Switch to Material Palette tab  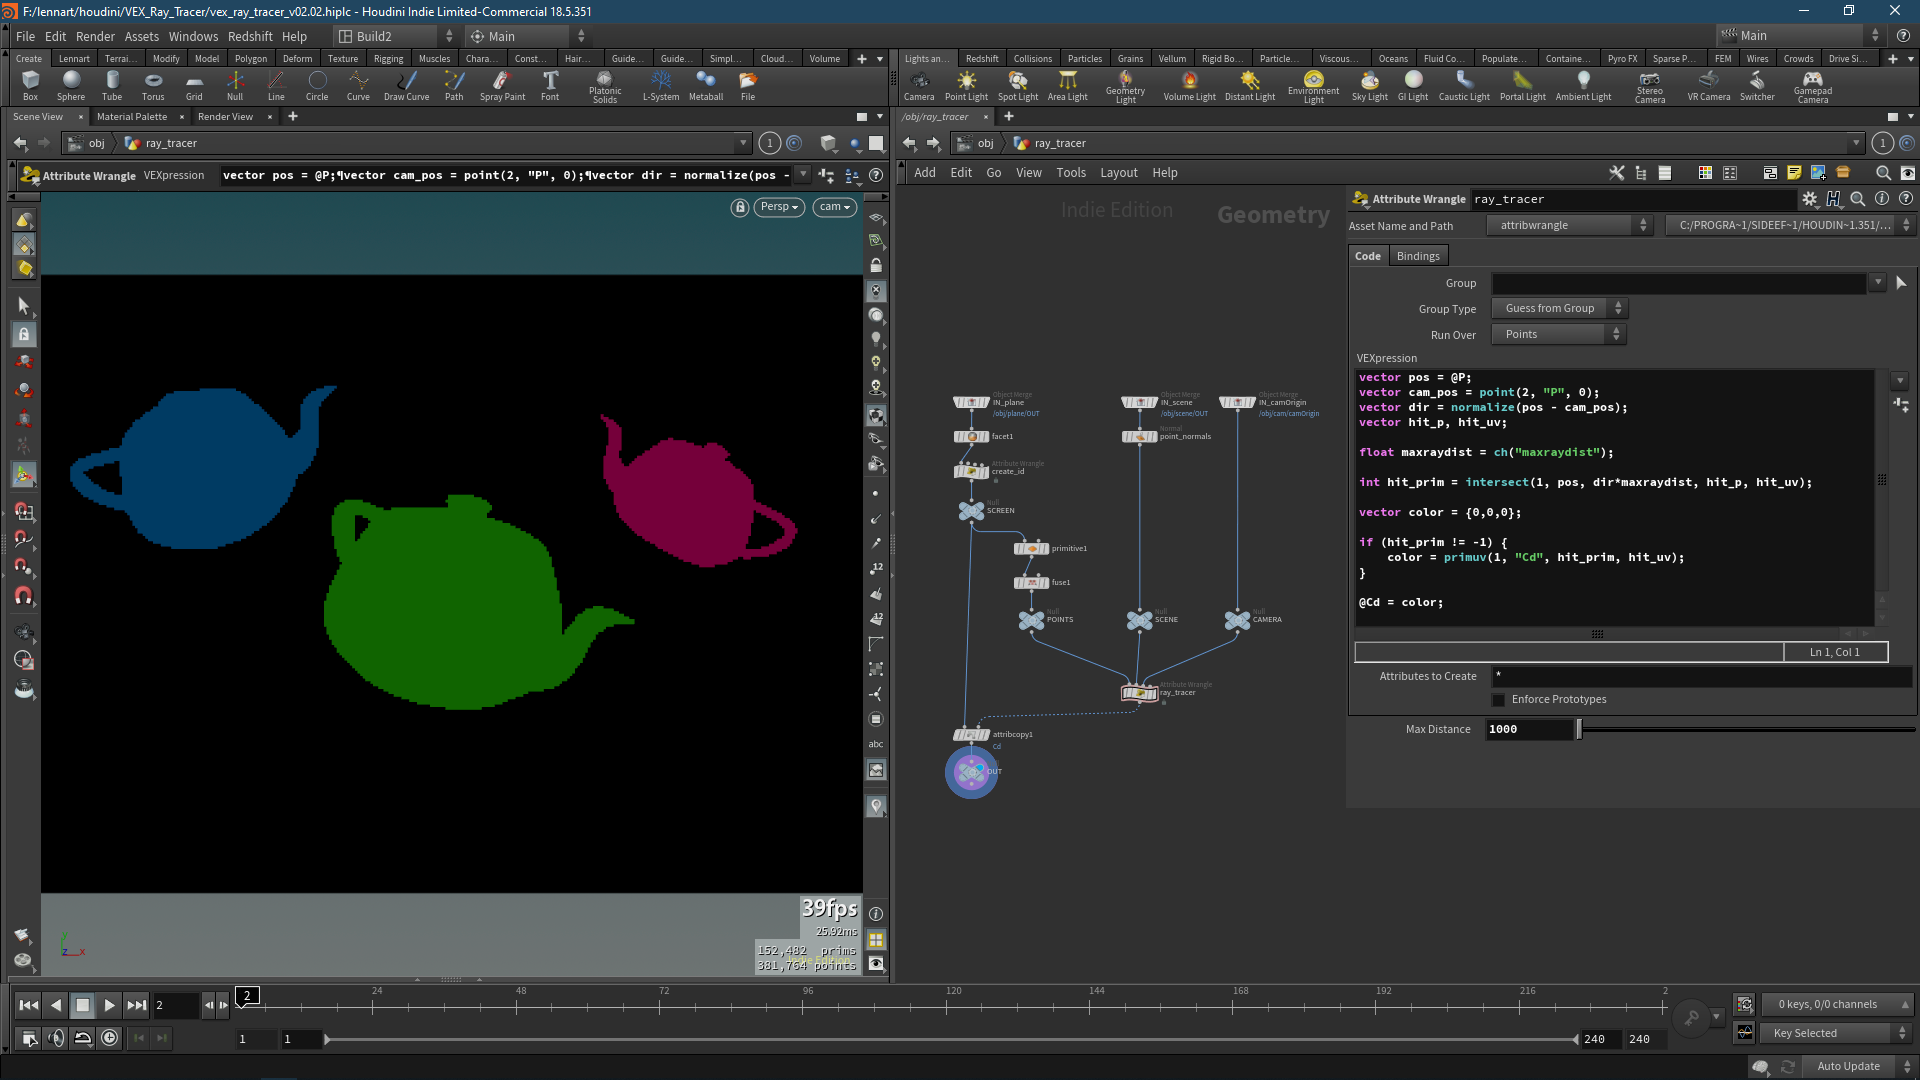pyautogui.click(x=132, y=116)
